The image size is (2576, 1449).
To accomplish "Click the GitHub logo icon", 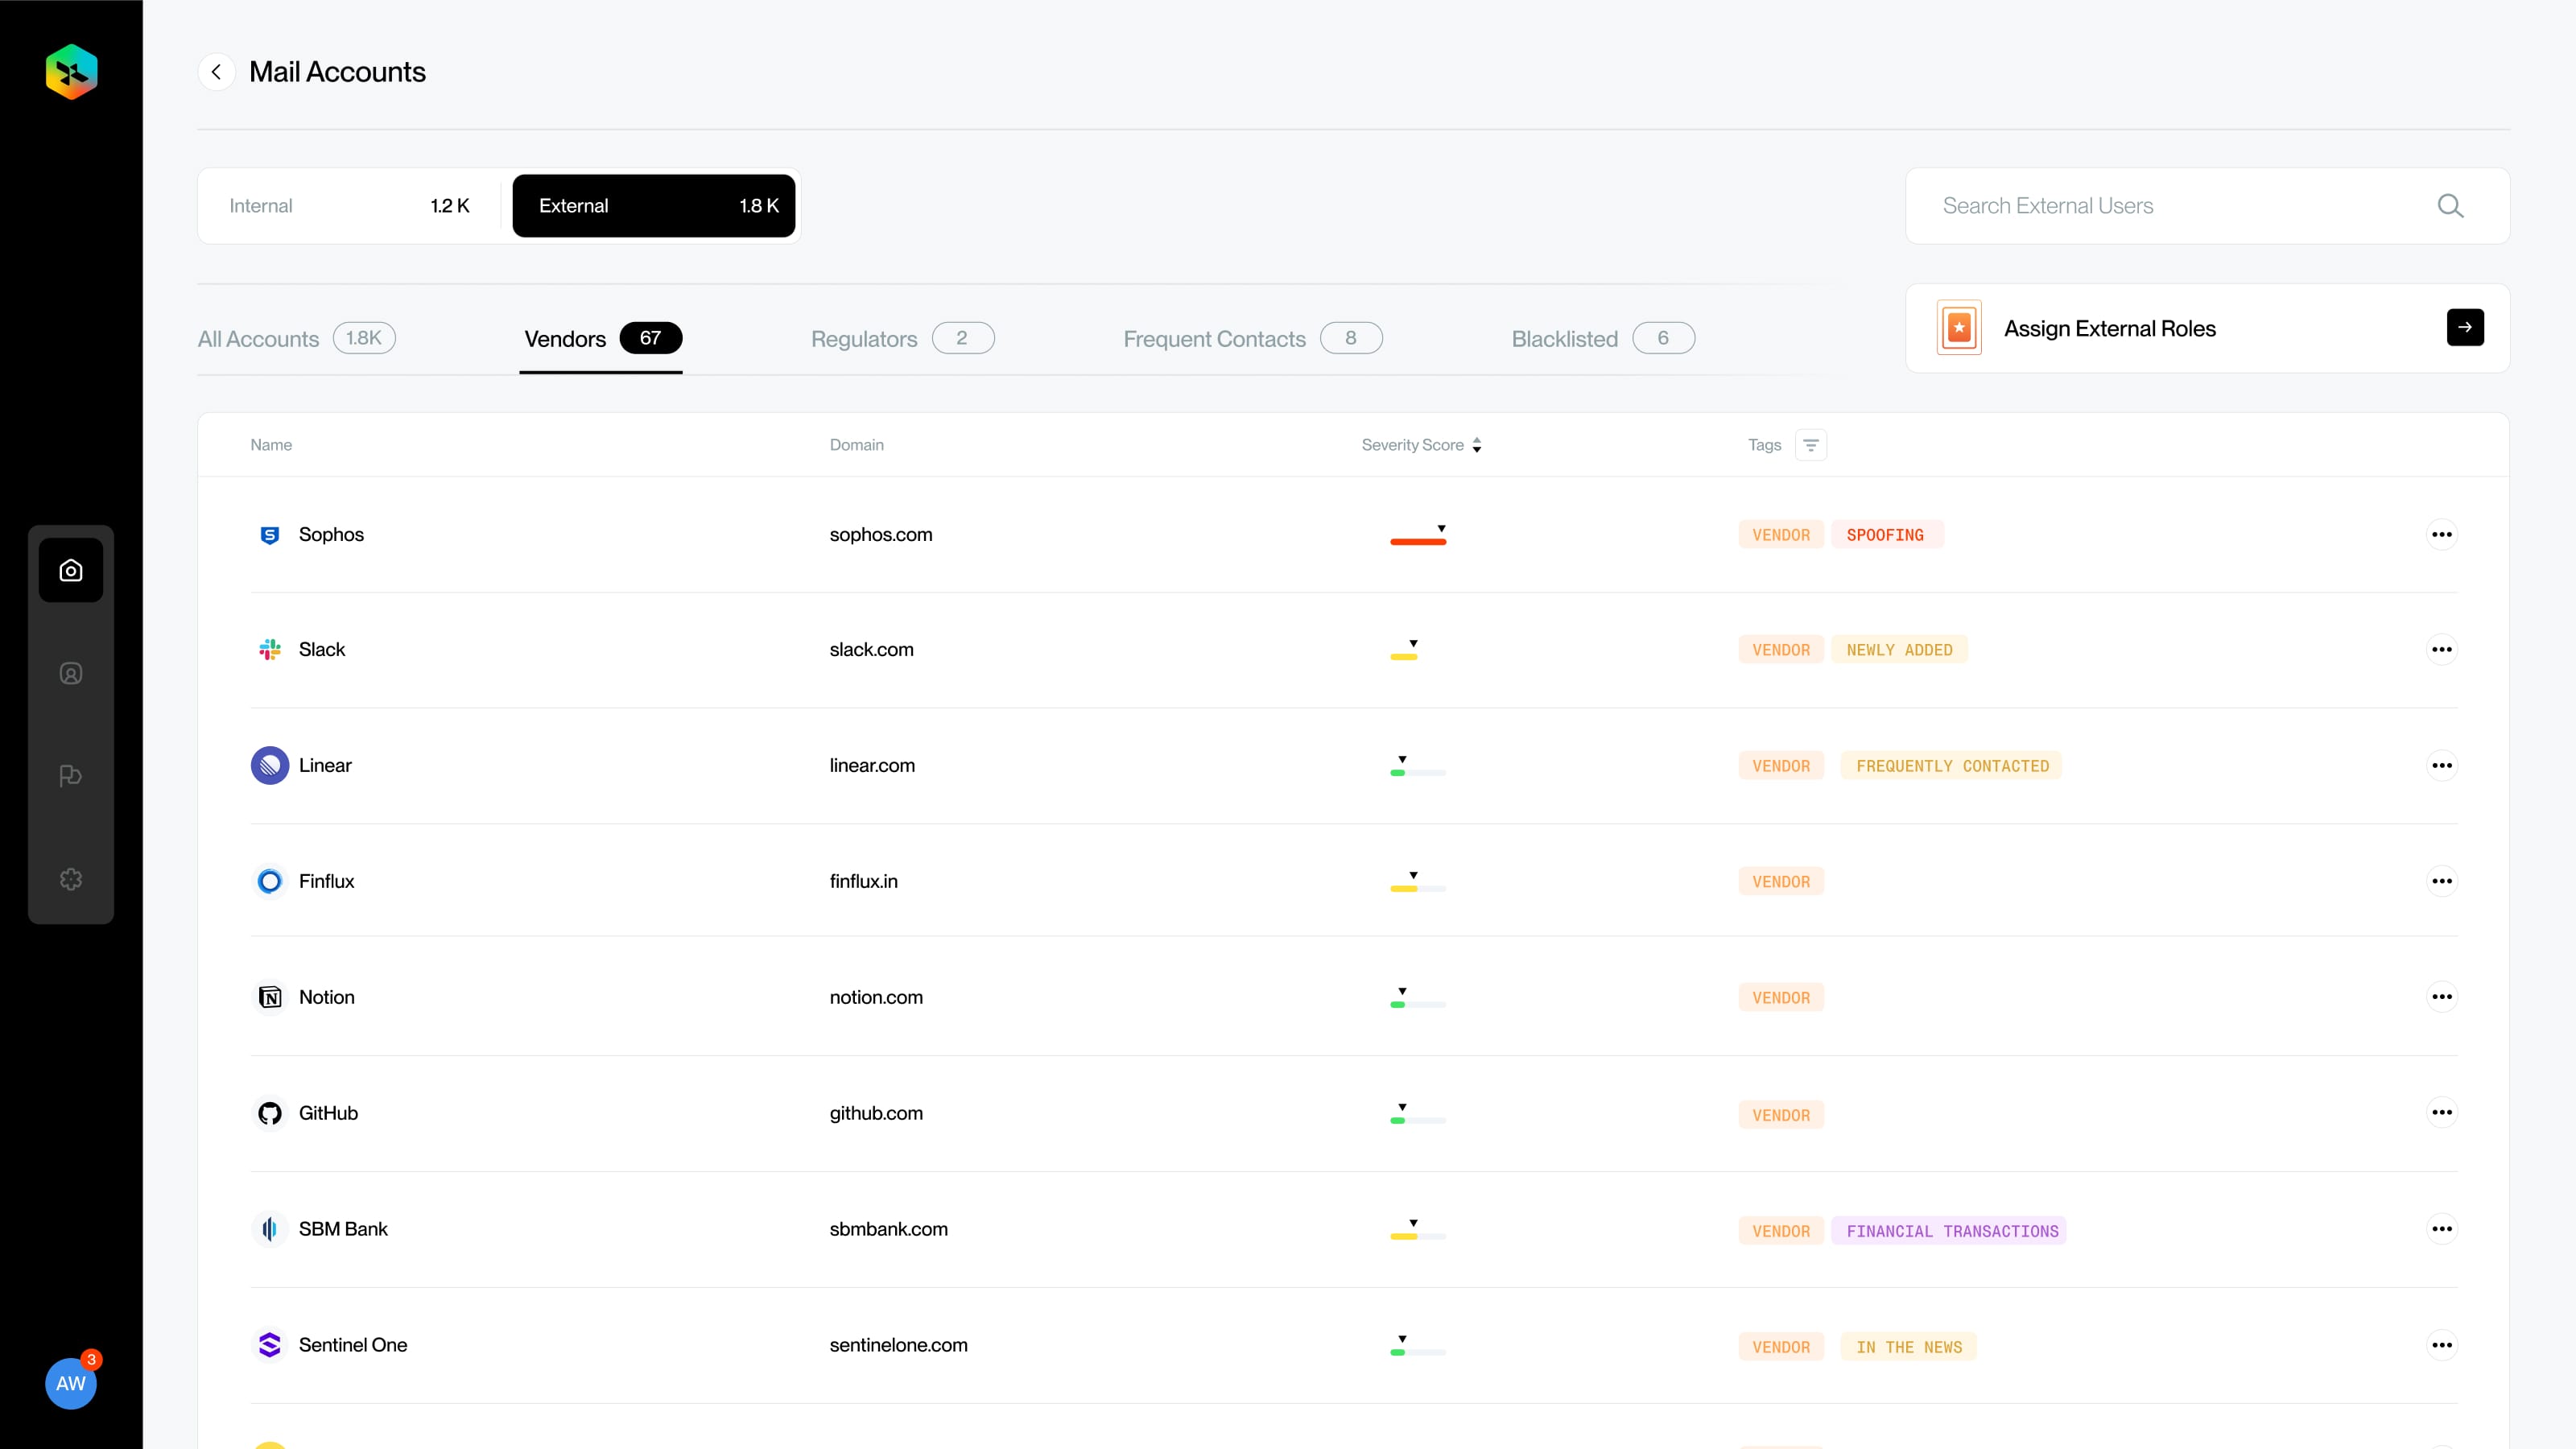I will [270, 1113].
